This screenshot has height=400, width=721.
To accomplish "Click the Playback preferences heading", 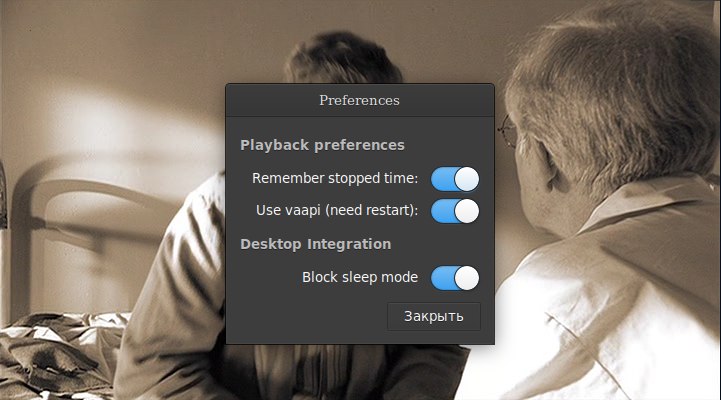I will tap(322, 145).
